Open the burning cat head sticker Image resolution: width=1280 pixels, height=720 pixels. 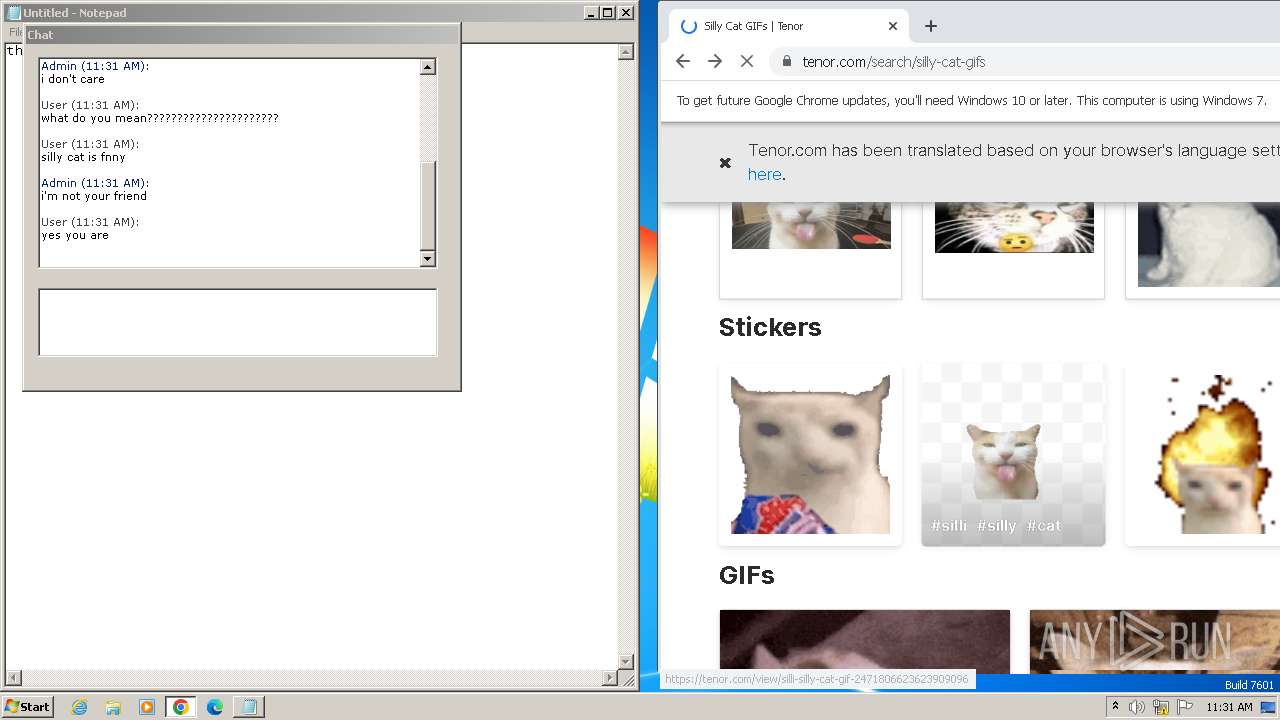coord(1203,455)
